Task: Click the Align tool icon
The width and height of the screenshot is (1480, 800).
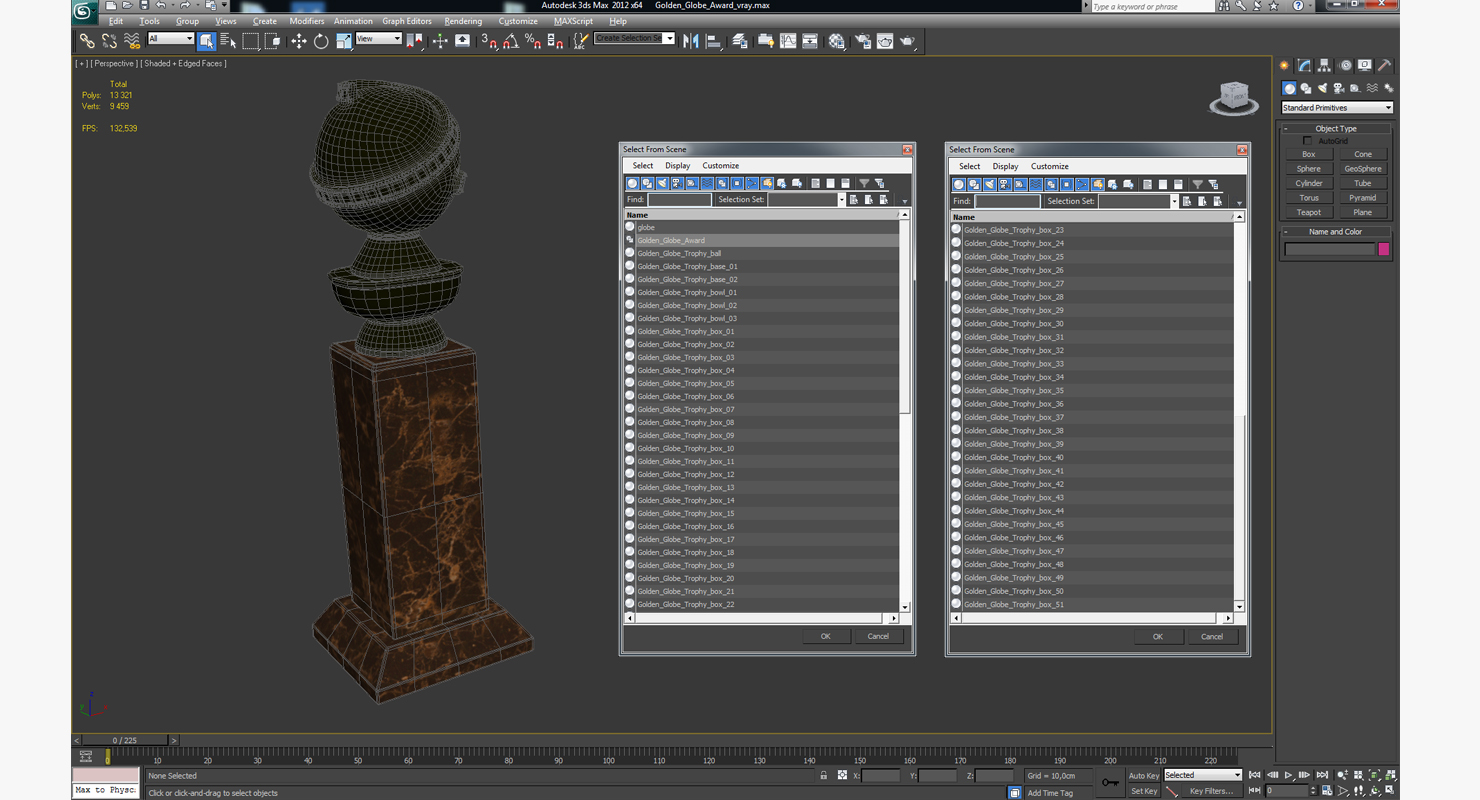Action: tap(714, 41)
